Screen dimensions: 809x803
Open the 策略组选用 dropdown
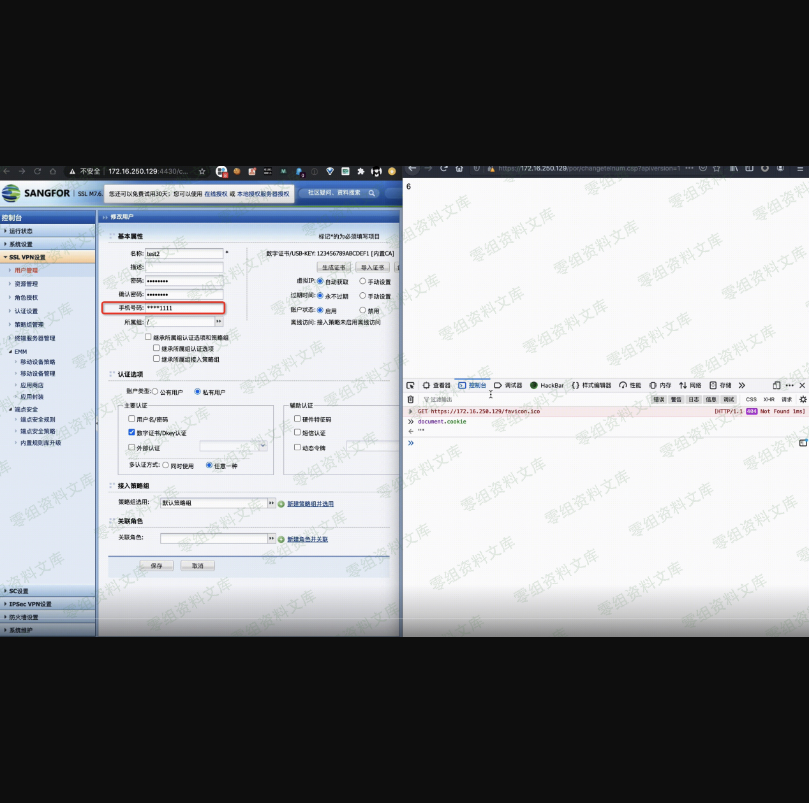click(270, 503)
